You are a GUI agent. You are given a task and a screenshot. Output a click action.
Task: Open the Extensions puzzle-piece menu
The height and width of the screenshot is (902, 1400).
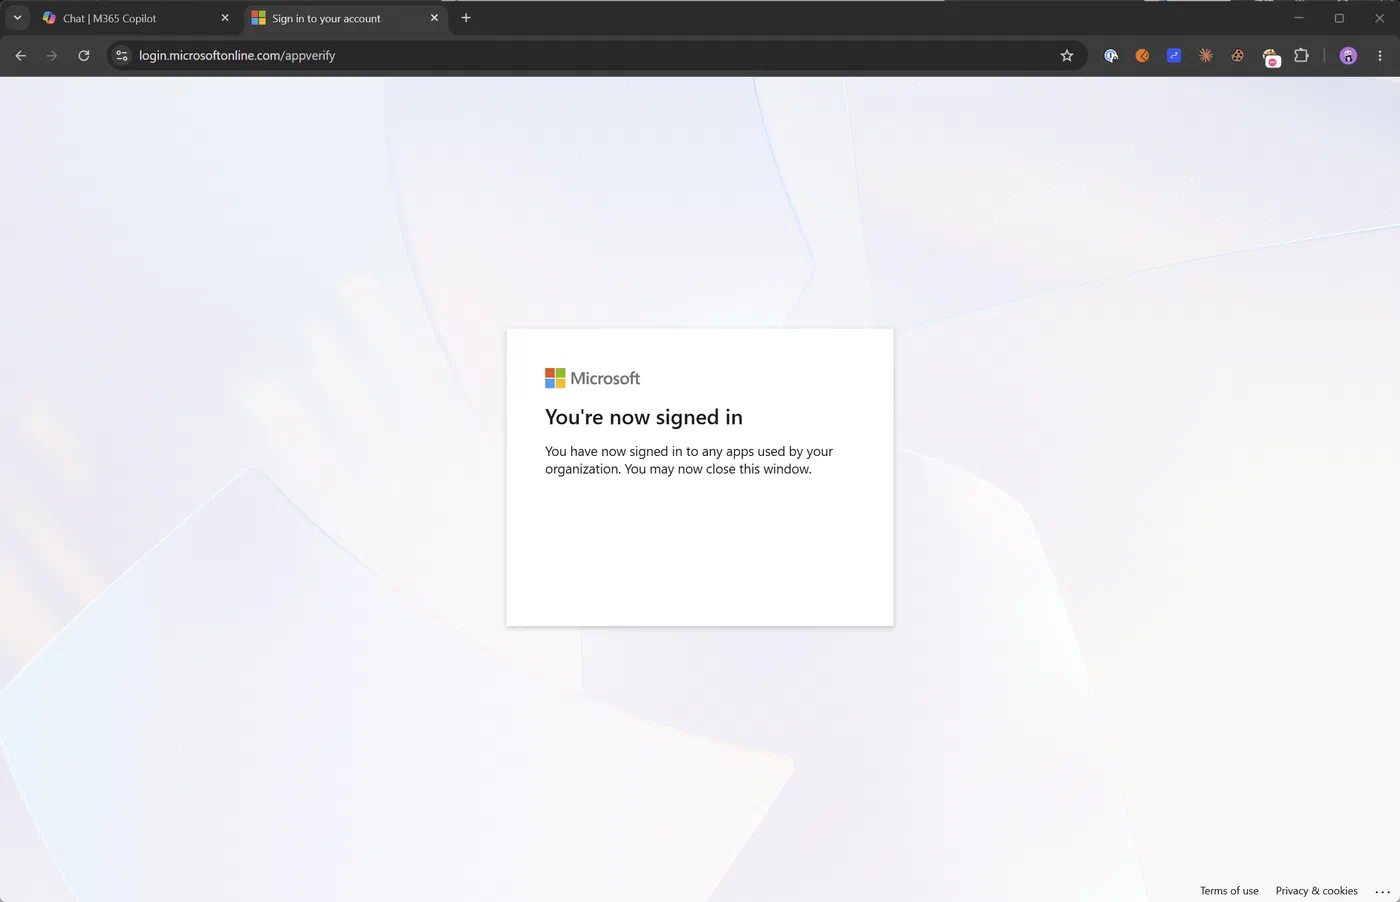(x=1301, y=56)
